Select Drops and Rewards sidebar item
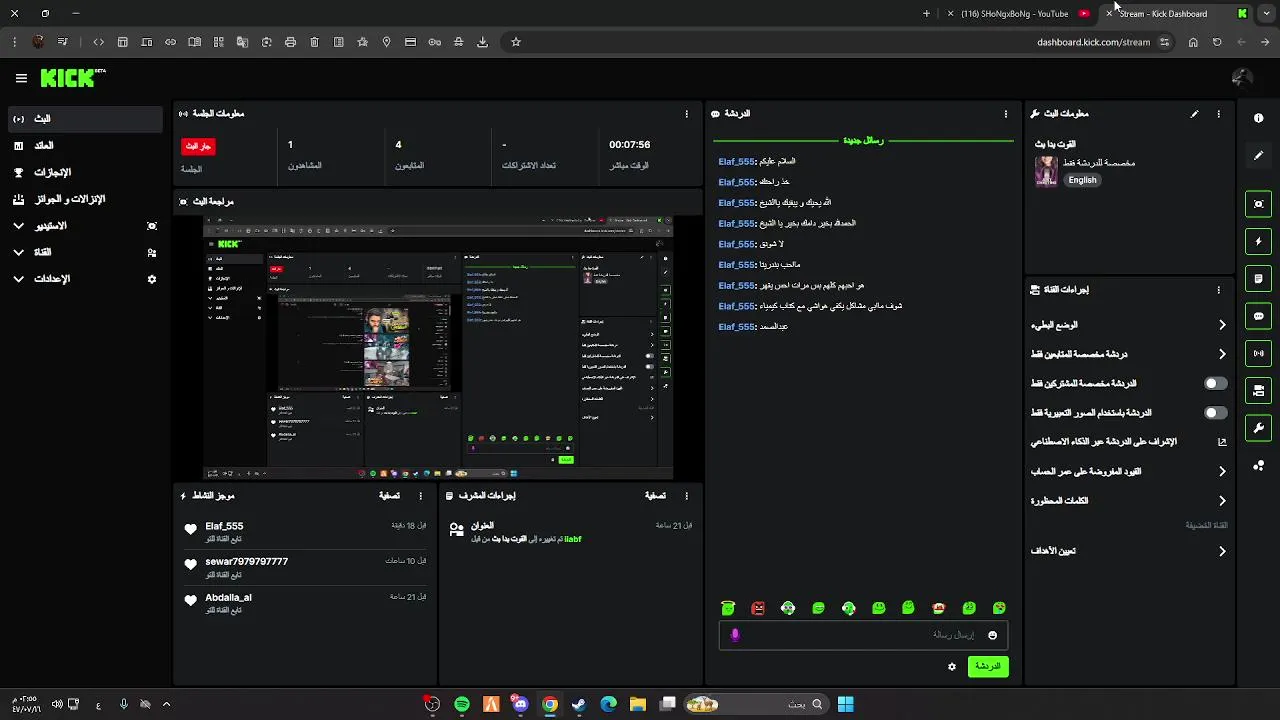 pos(84,199)
